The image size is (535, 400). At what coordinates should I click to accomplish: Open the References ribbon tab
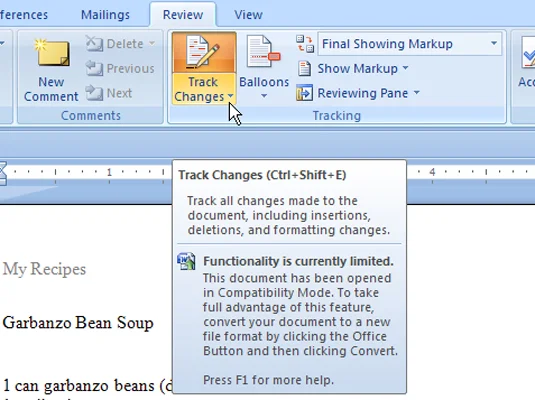pos(24,15)
